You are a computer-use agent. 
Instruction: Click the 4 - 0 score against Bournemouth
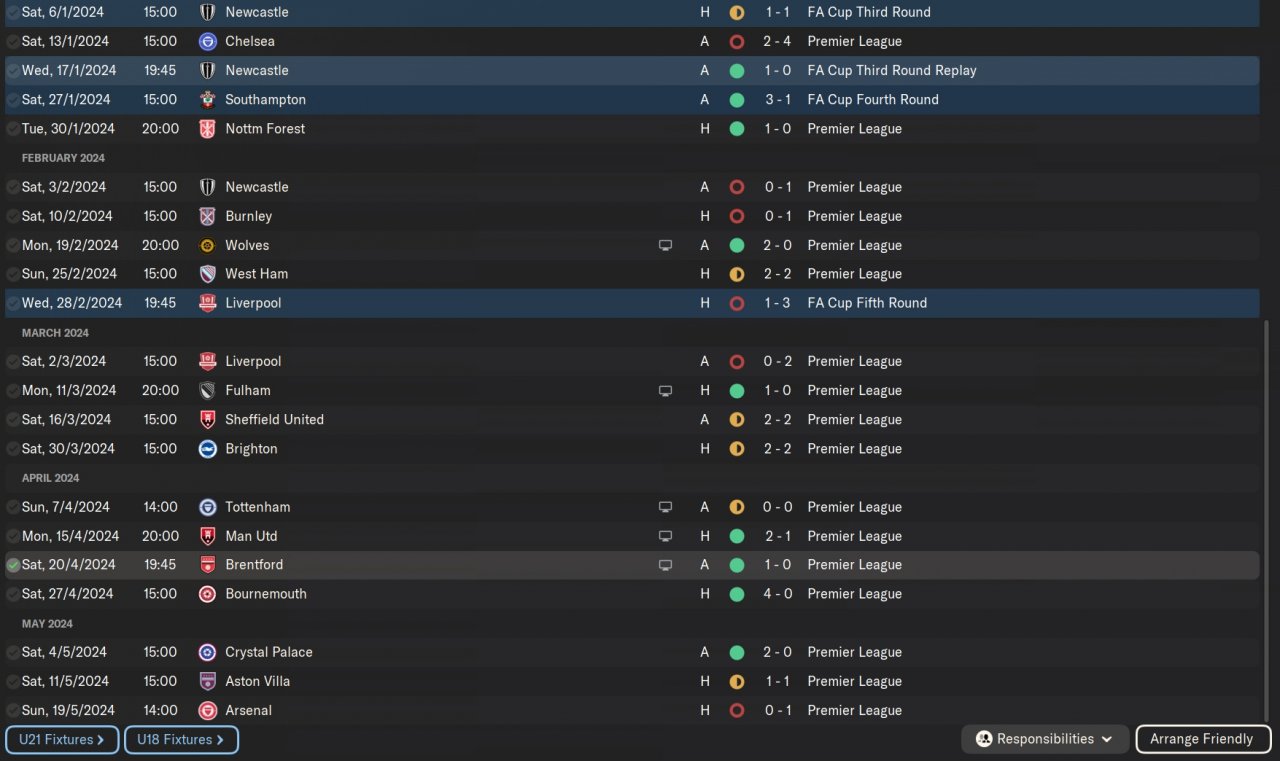[x=778, y=594]
